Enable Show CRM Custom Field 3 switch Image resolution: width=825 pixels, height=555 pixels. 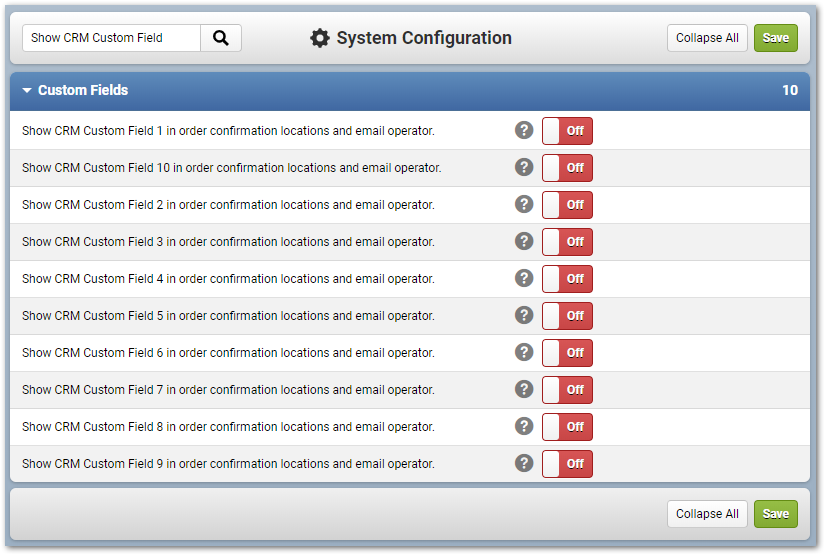coord(567,241)
